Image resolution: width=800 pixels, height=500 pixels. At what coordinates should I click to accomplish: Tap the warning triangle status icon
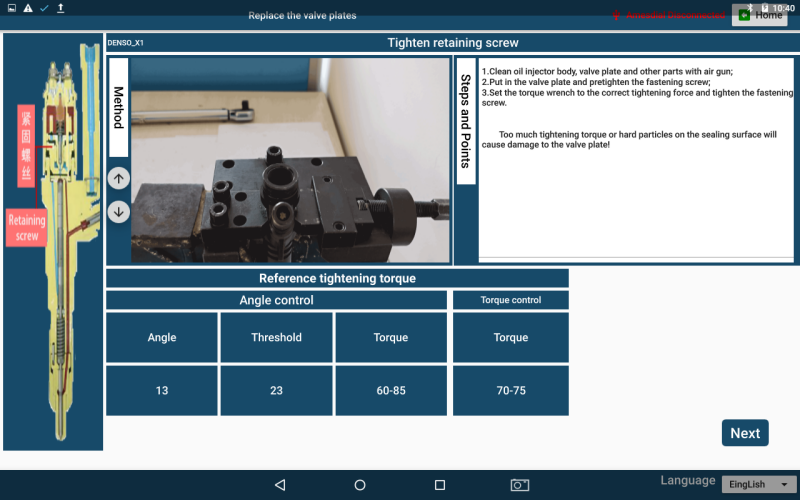point(27,8)
